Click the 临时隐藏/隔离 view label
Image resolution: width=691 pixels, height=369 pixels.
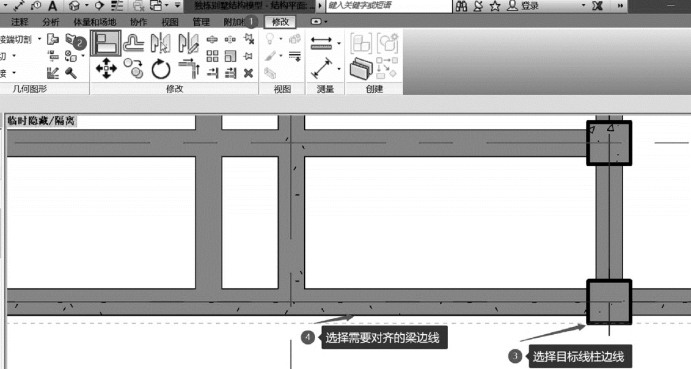click(41, 121)
